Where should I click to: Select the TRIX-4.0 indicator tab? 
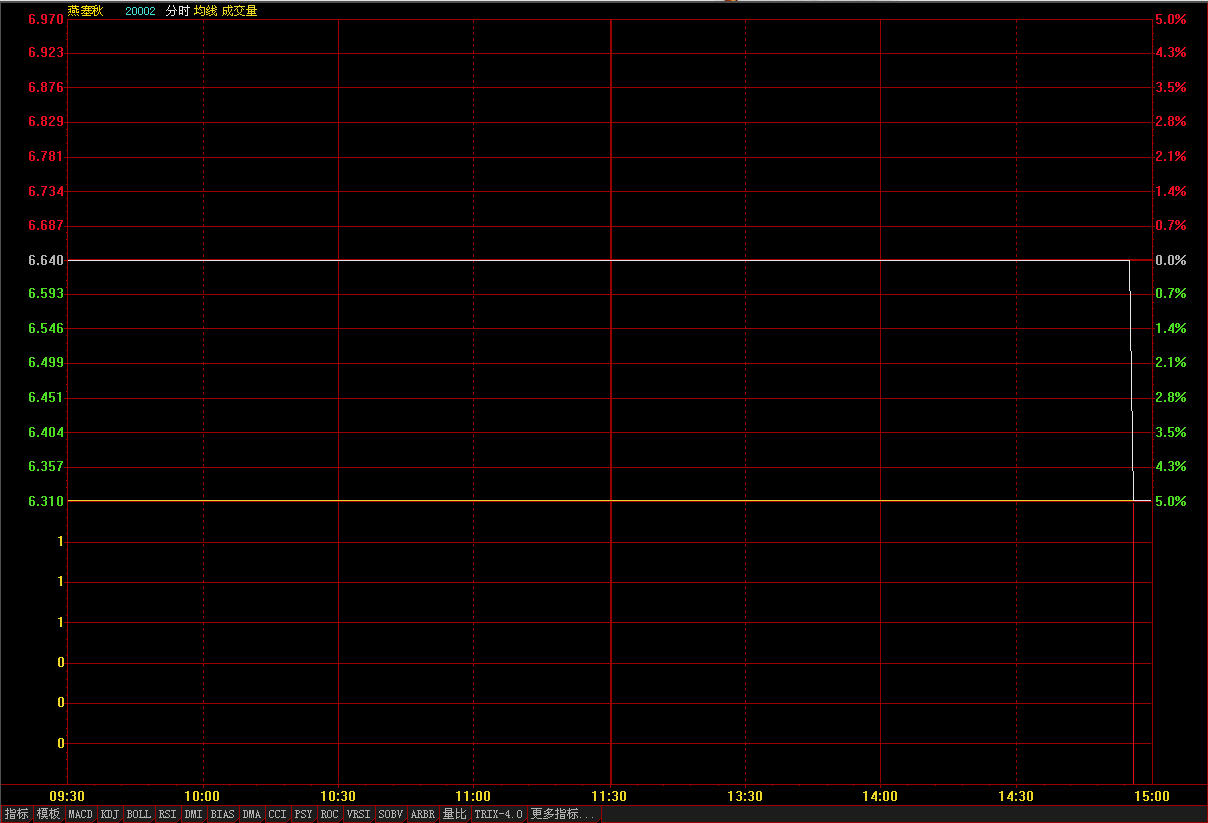coord(498,814)
